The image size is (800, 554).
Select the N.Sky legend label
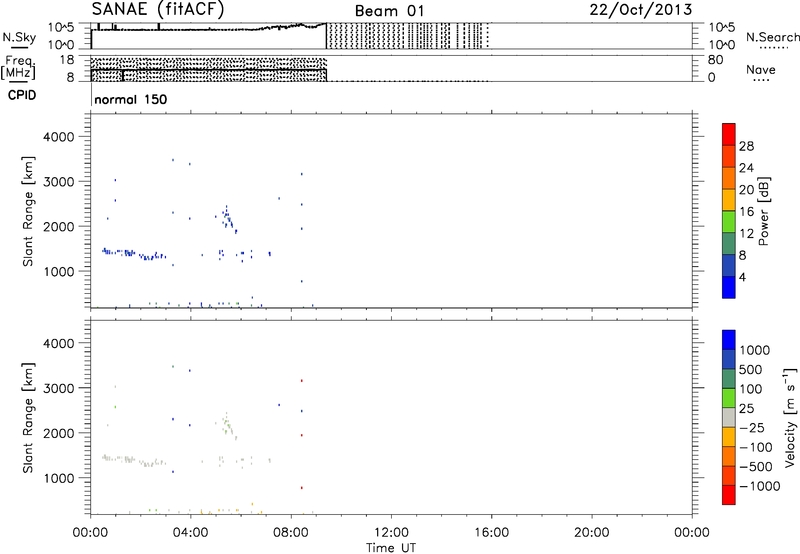click(x=19, y=37)
